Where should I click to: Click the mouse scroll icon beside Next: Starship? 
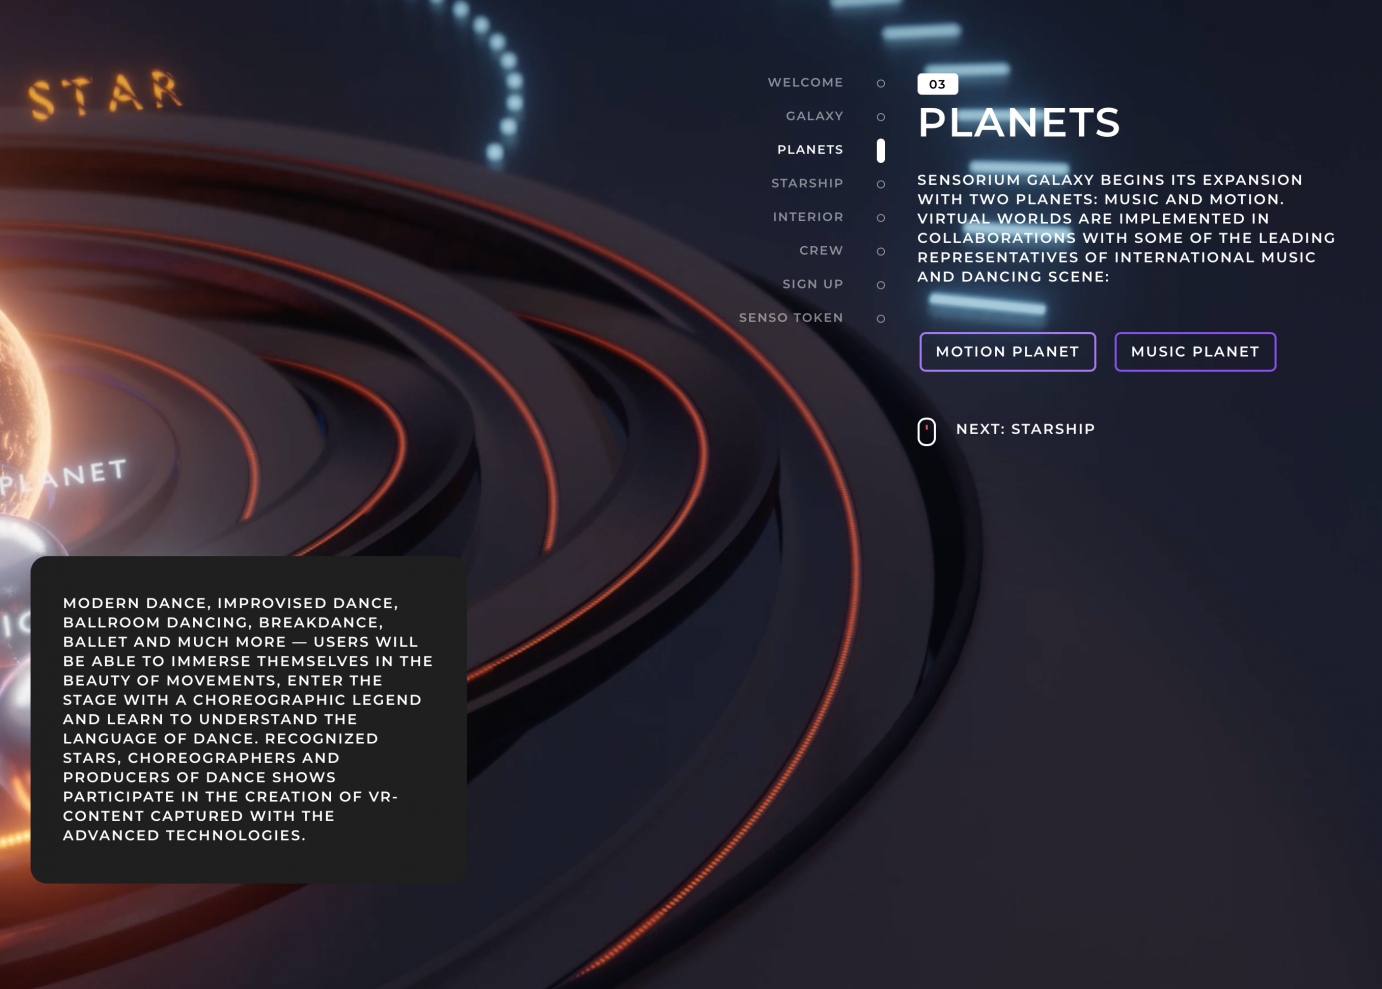[926, 431]
